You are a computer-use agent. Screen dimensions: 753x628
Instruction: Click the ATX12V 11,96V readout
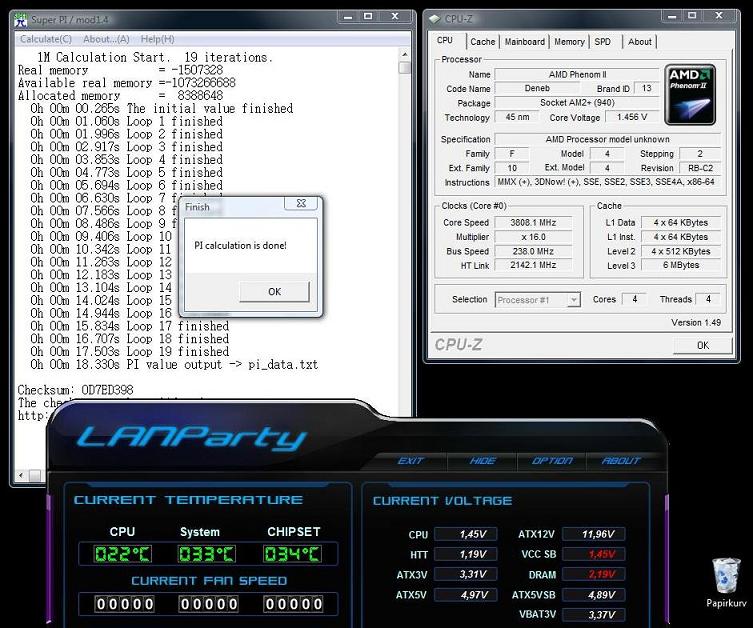(x=594, y=534)
